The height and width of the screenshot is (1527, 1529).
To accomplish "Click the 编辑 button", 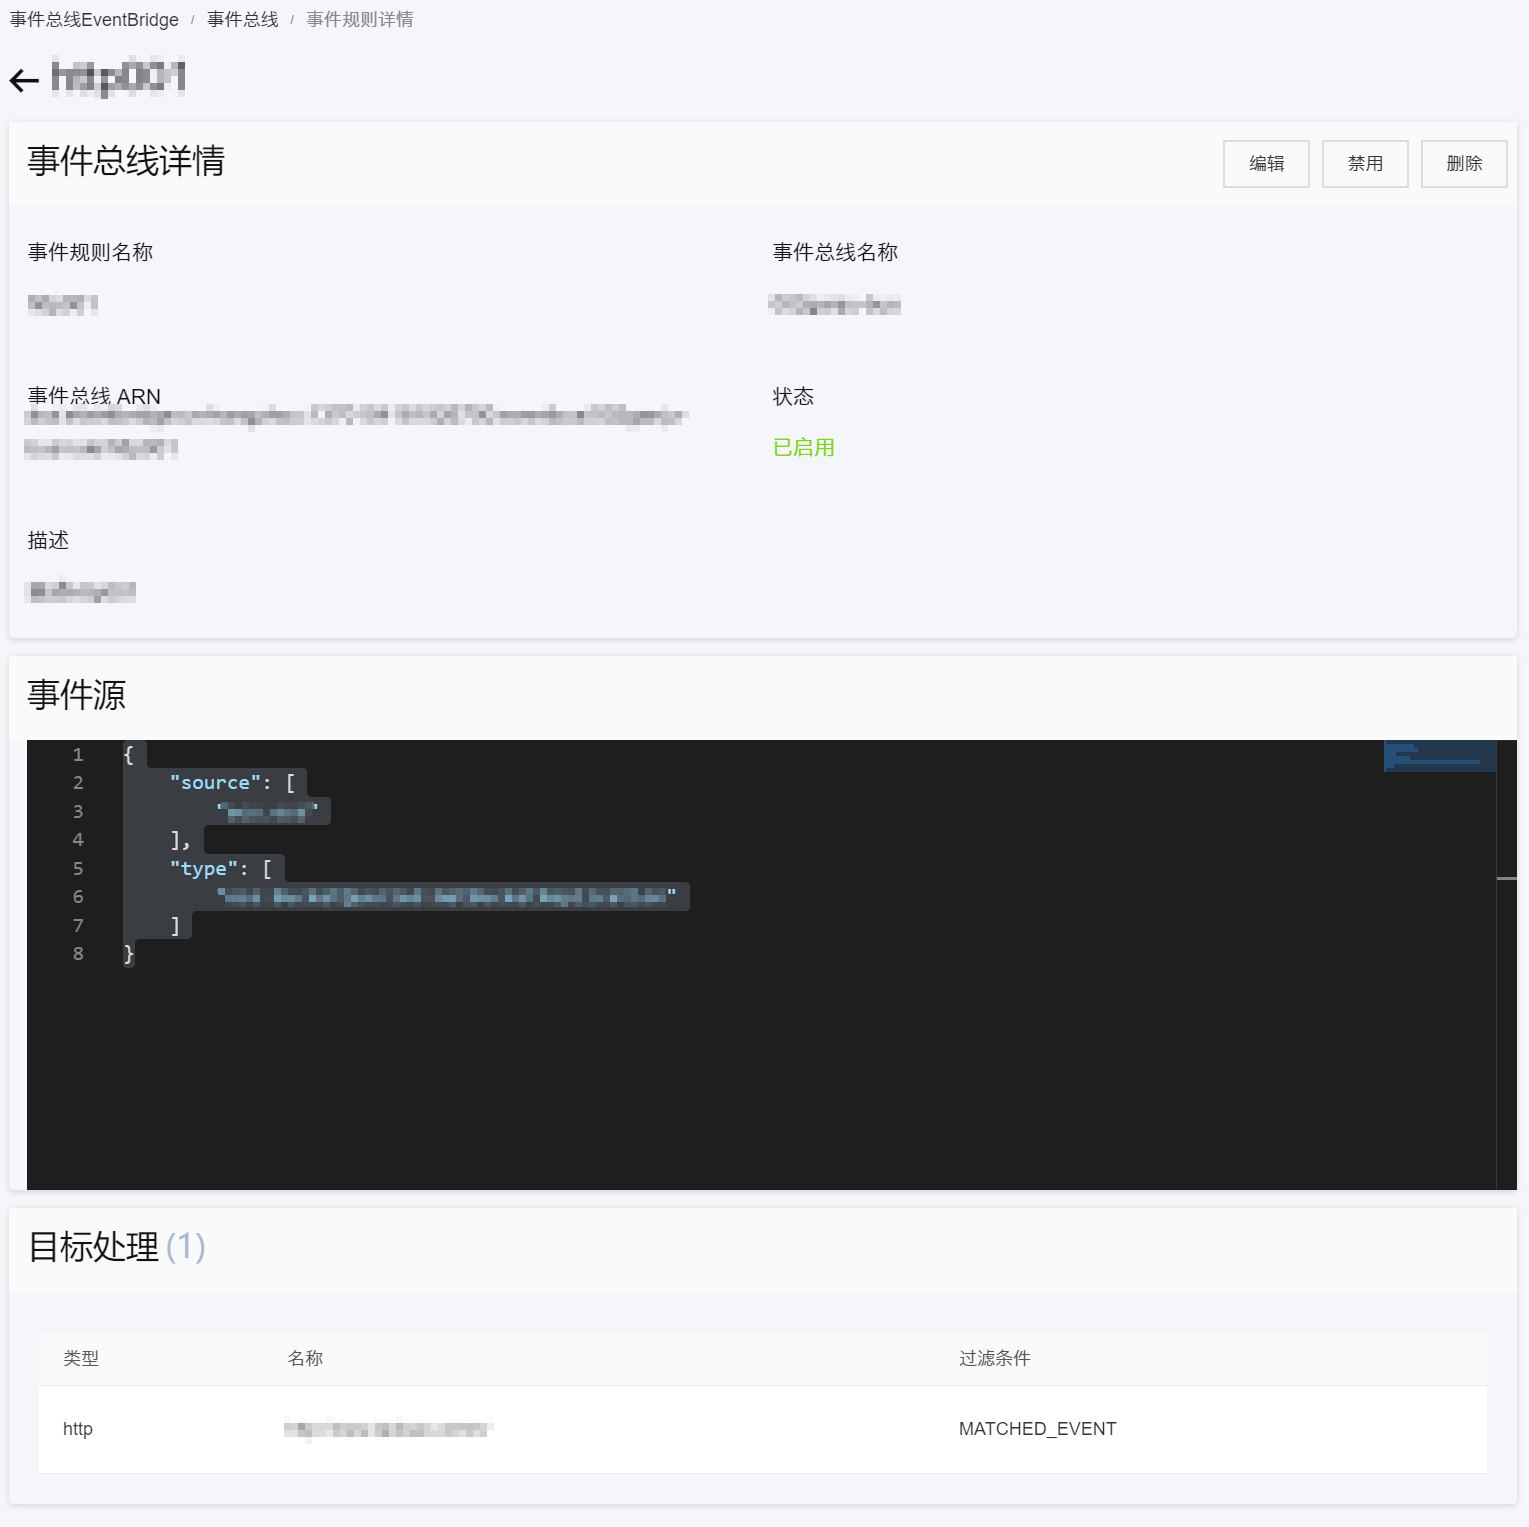I will (1266, 164).
